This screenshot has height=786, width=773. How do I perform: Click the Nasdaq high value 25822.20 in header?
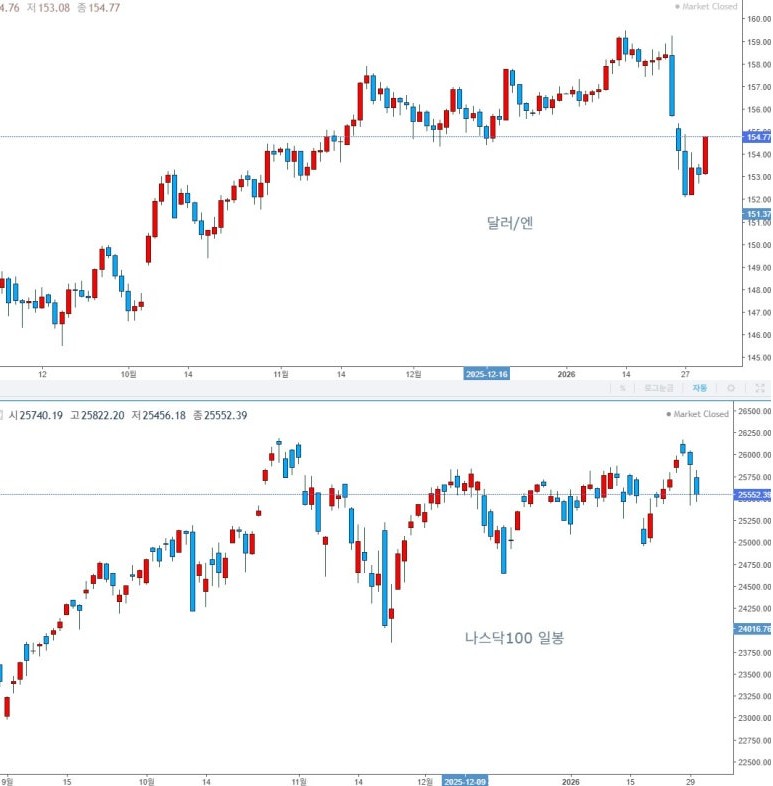(x=102, y=415)
